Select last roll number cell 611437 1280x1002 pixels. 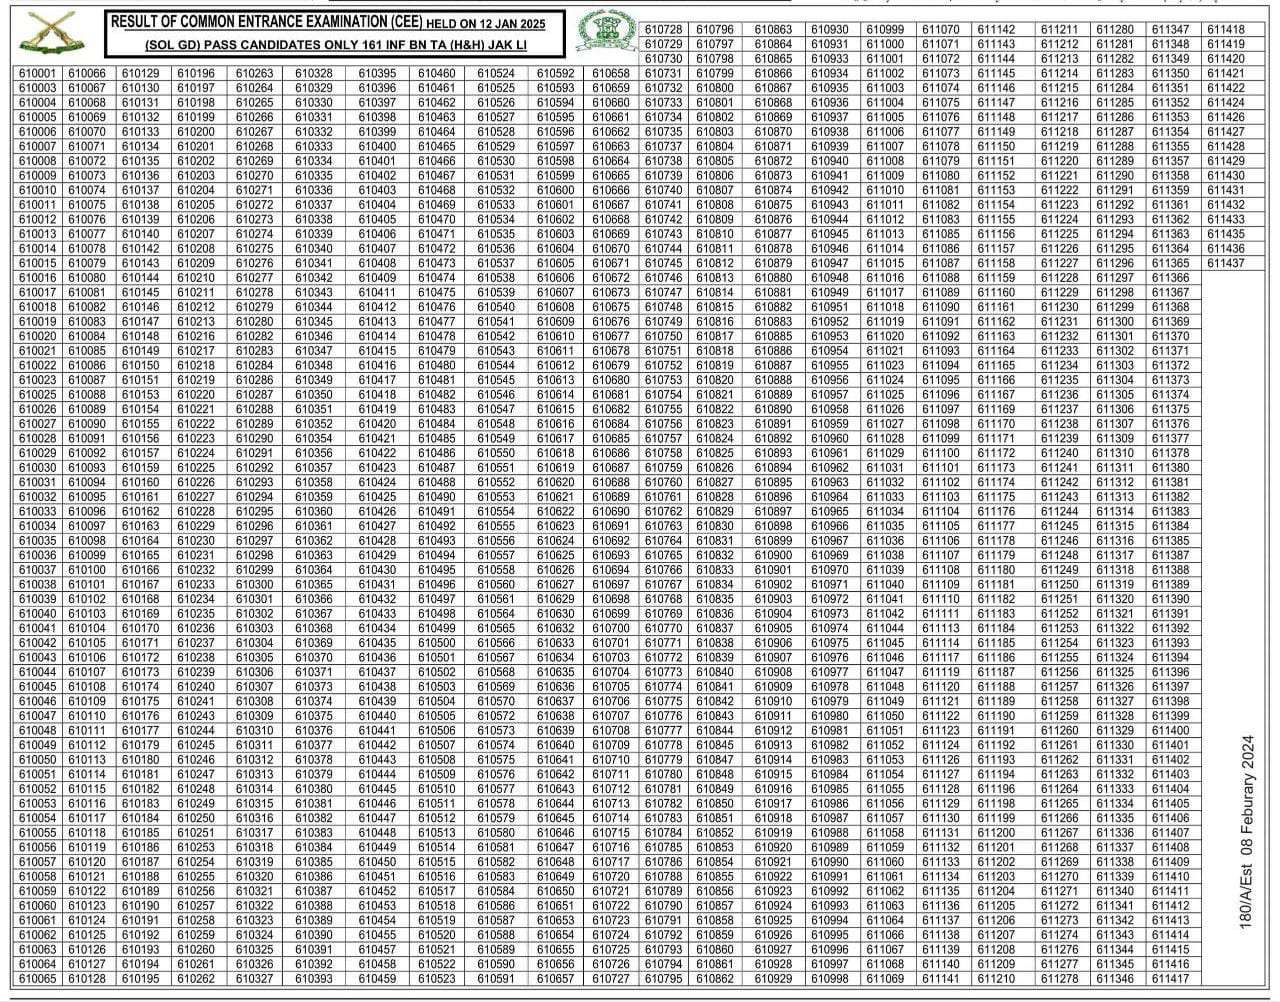pyautogui.click(x=1225, y=263)
